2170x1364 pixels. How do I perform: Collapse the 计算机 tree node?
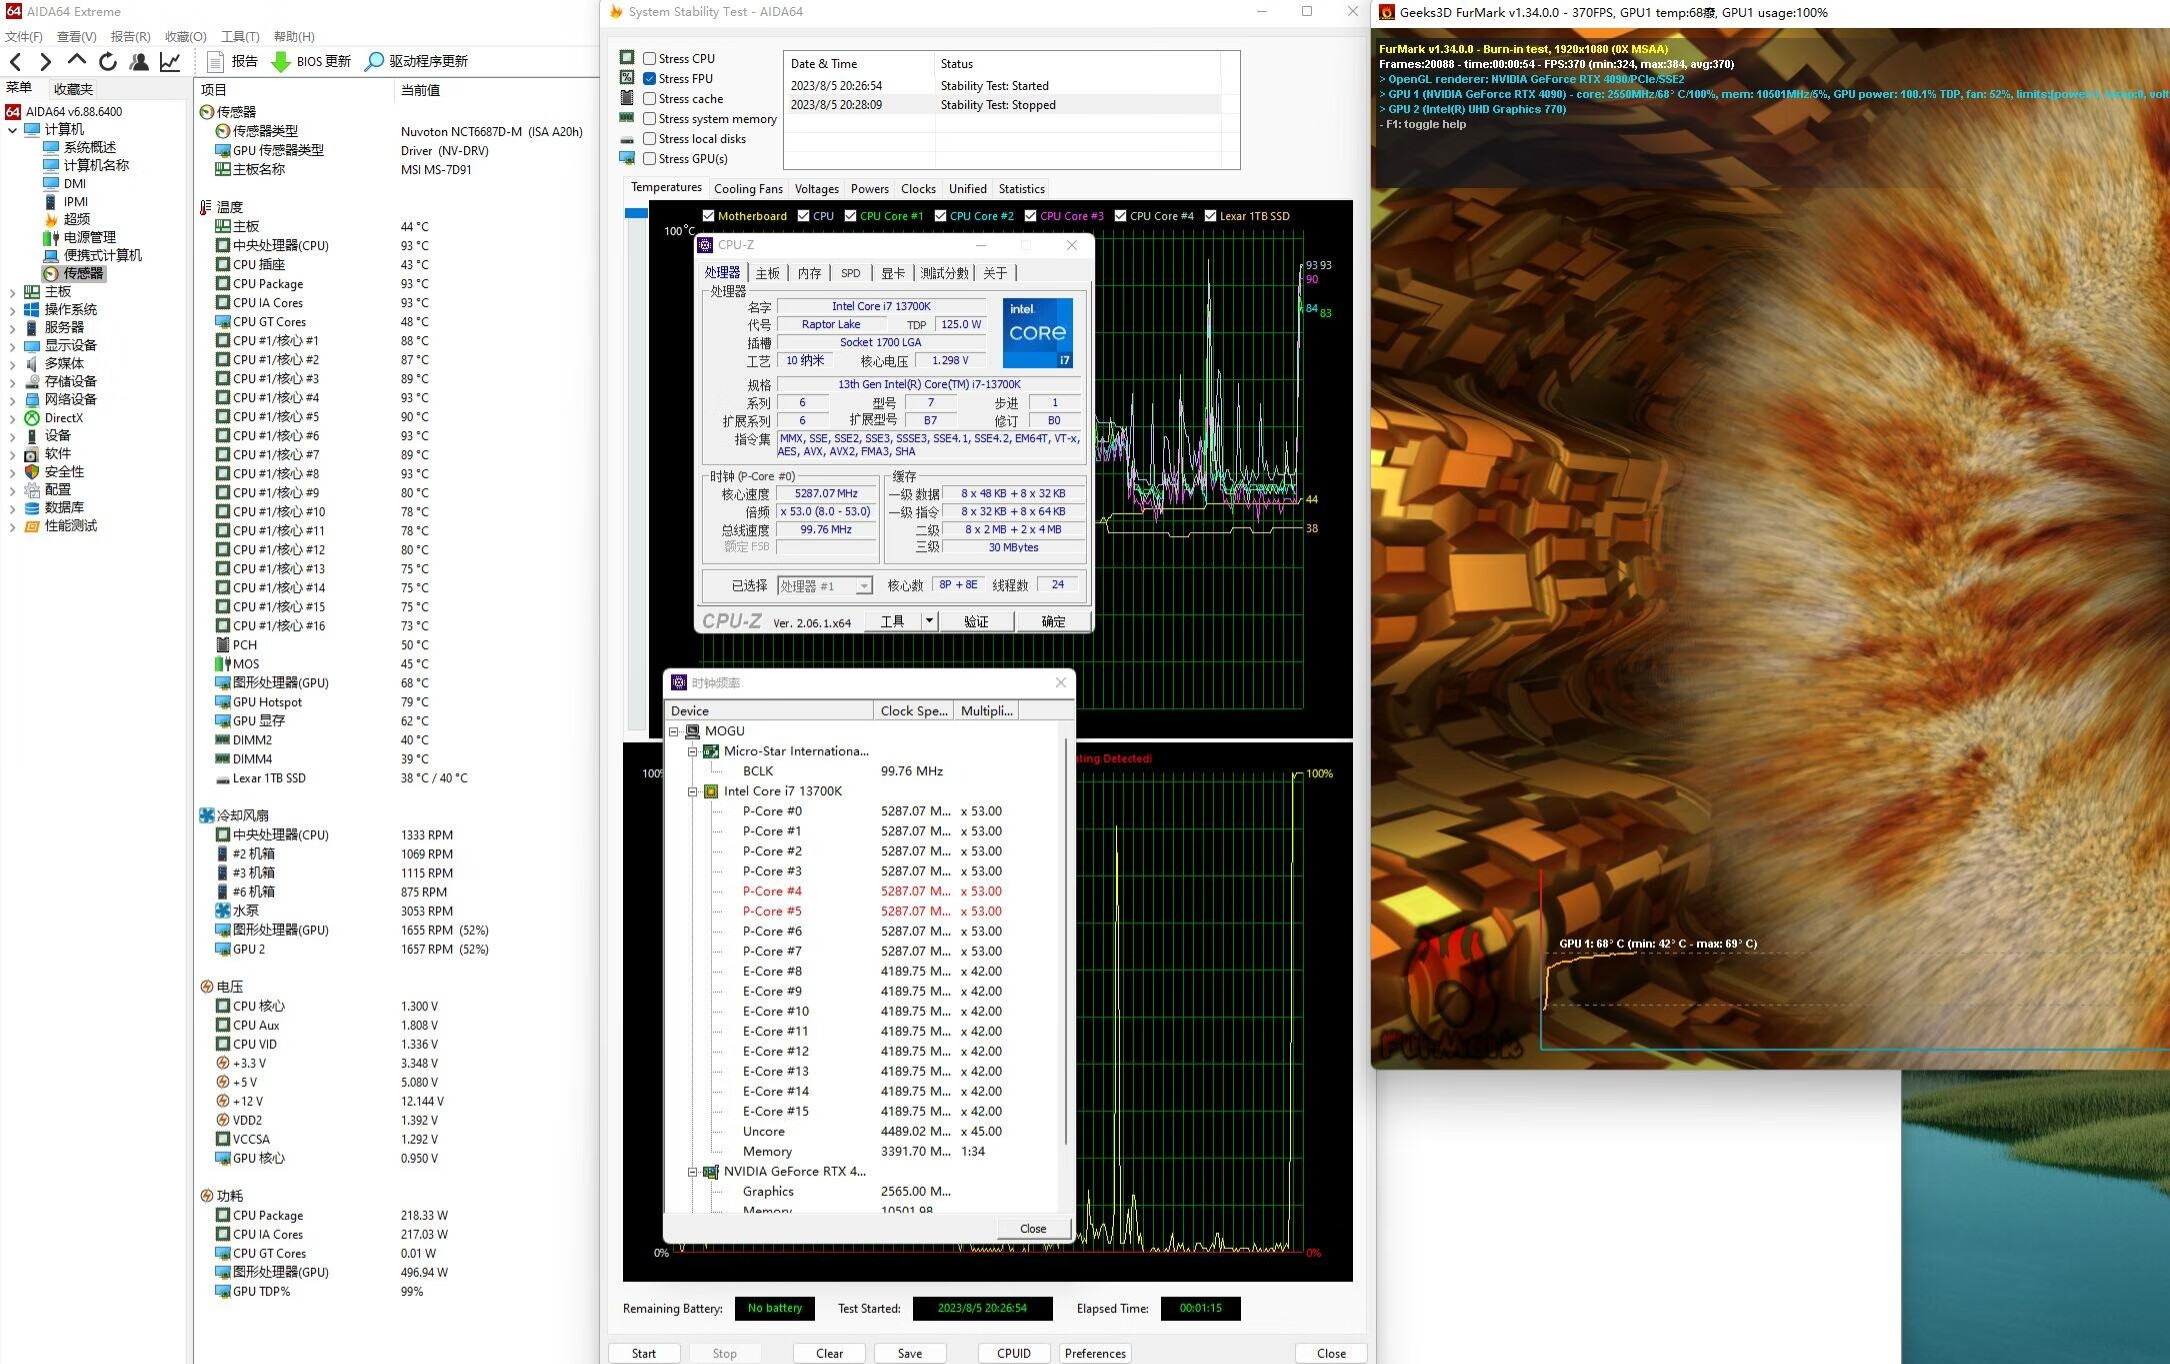(12, 130)
